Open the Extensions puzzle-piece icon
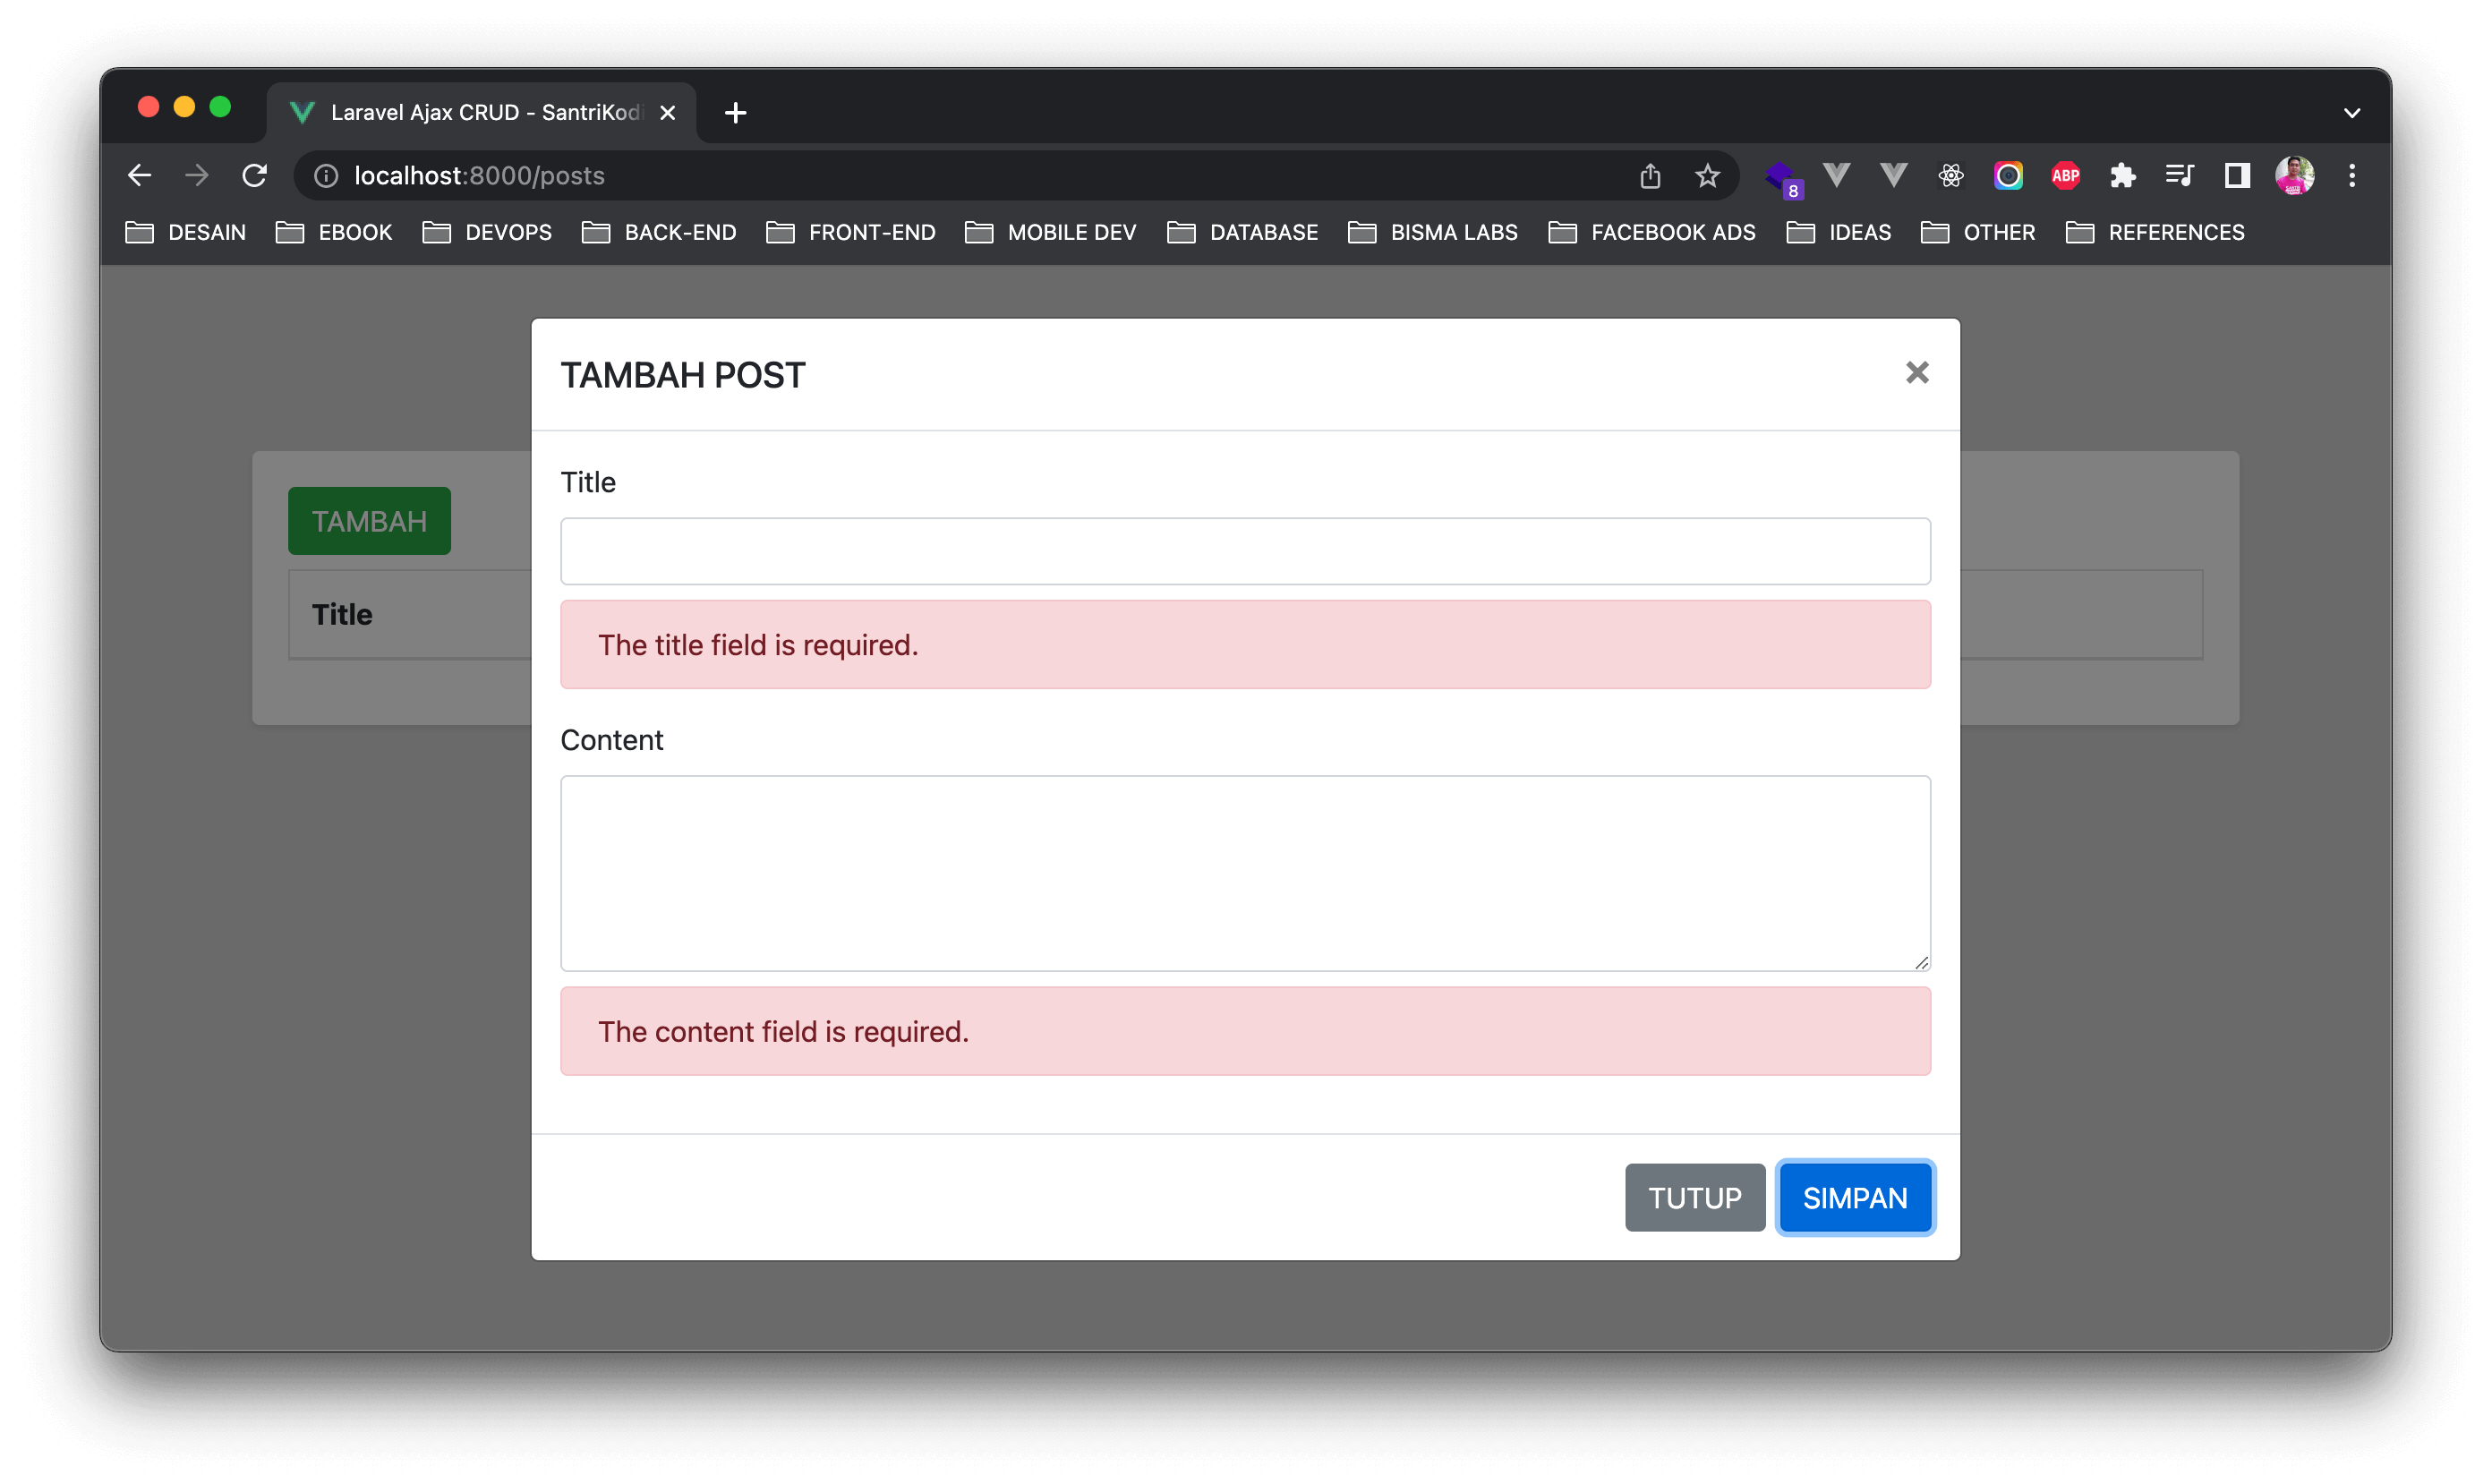 tap(2122, 176)
